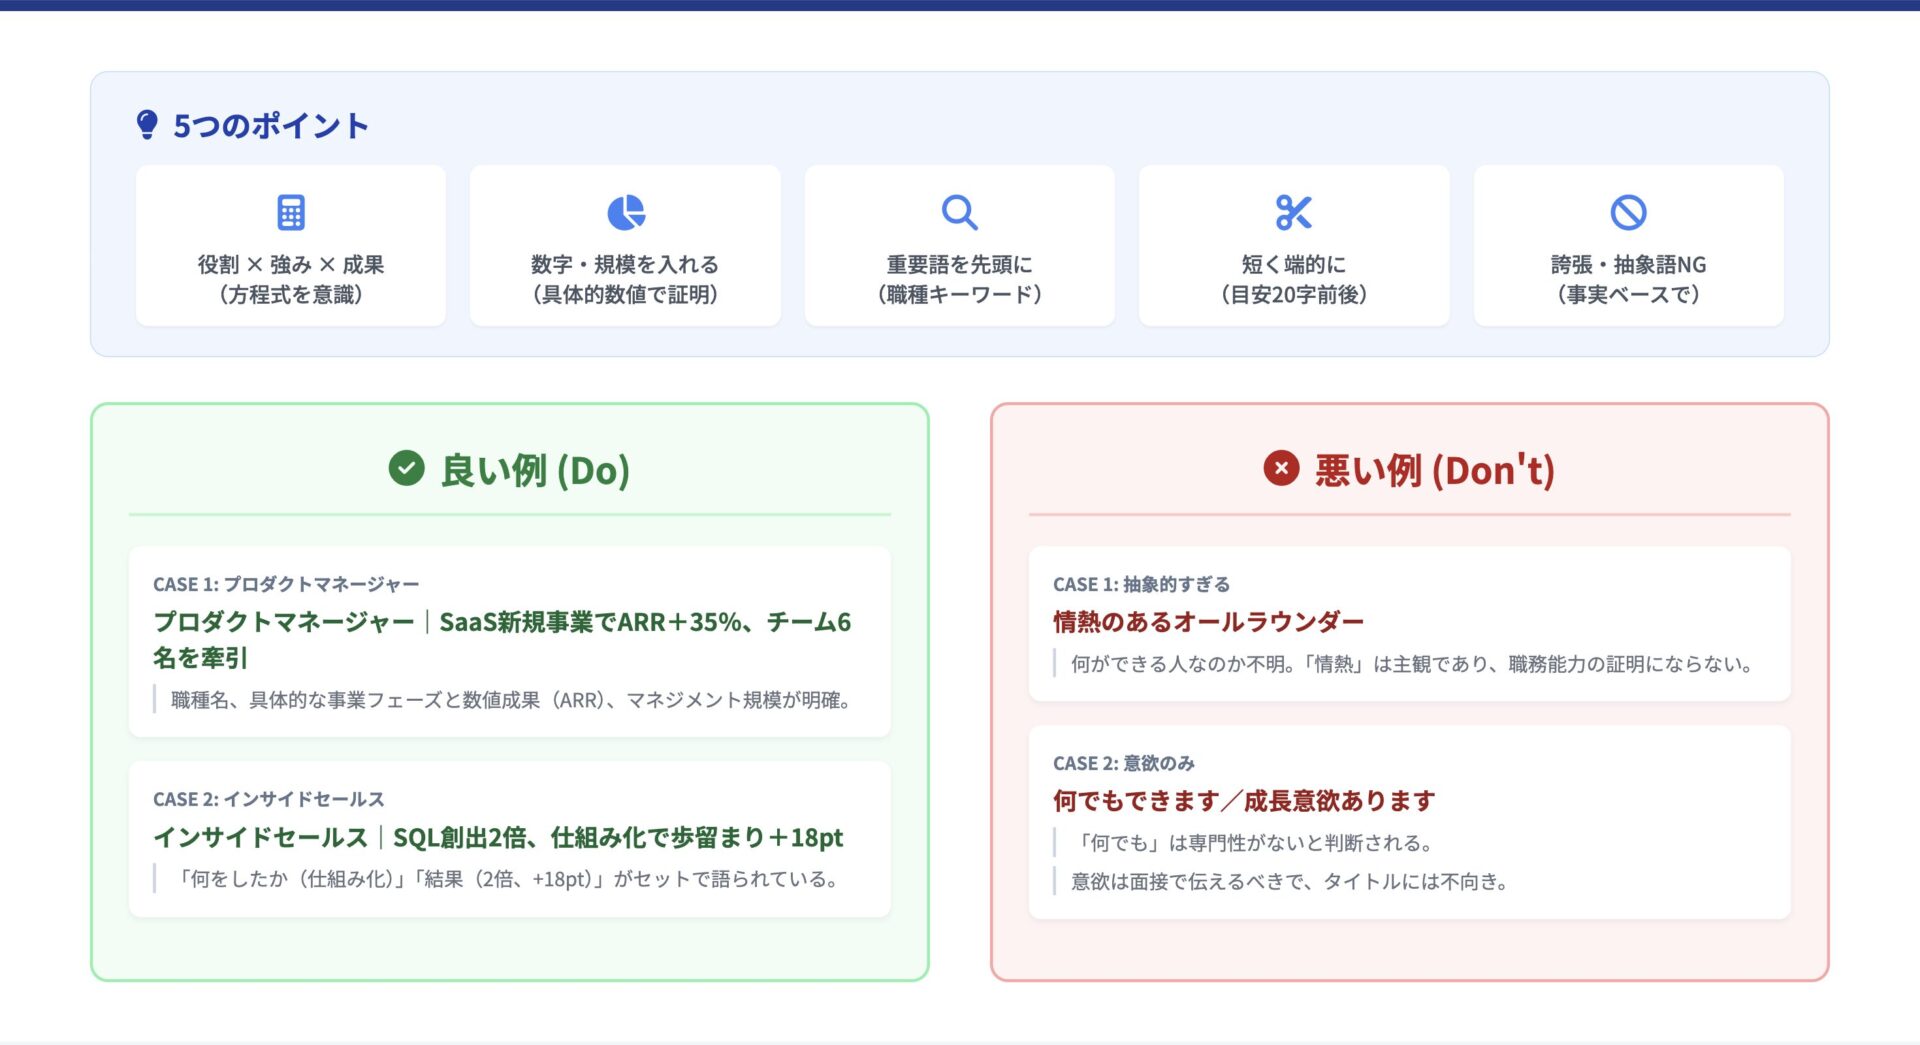Click the 情熱のあるオールラウンダー bad example title
The height and width of the screenshot is (1045, 1920).
point(1208,622)
